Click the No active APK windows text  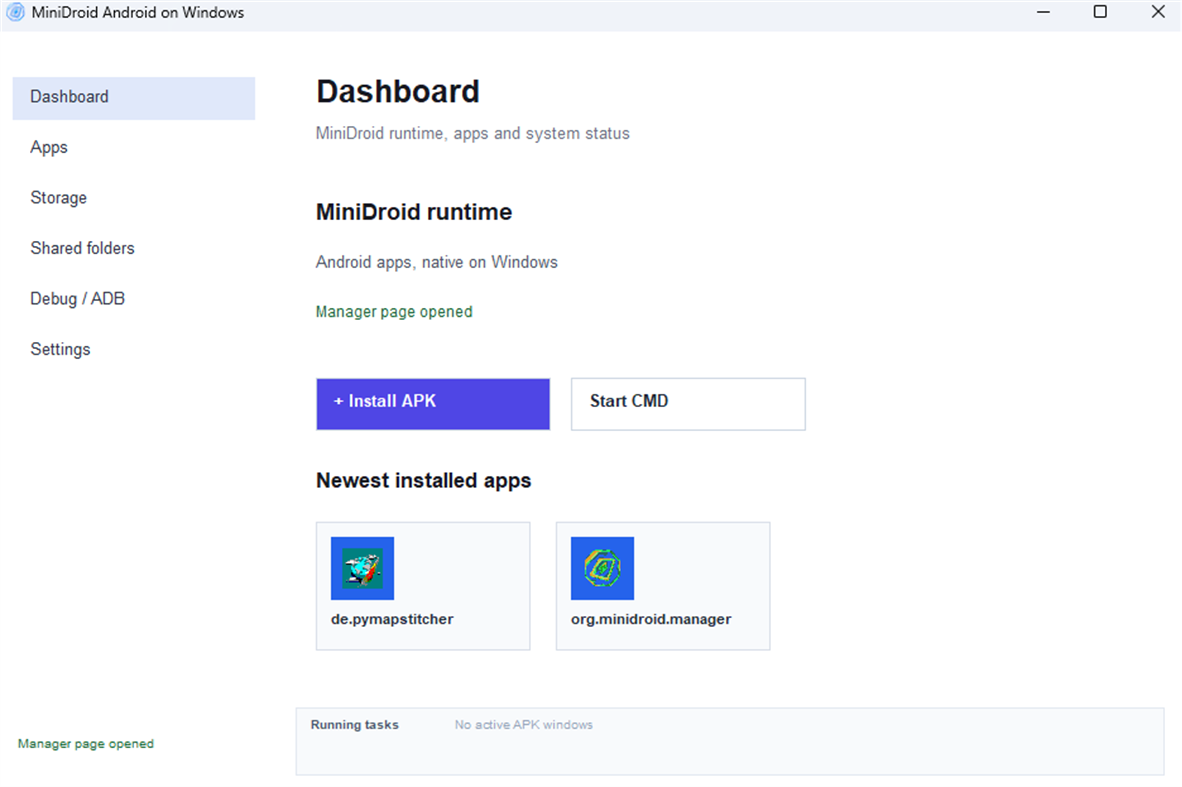coord(524,724)
